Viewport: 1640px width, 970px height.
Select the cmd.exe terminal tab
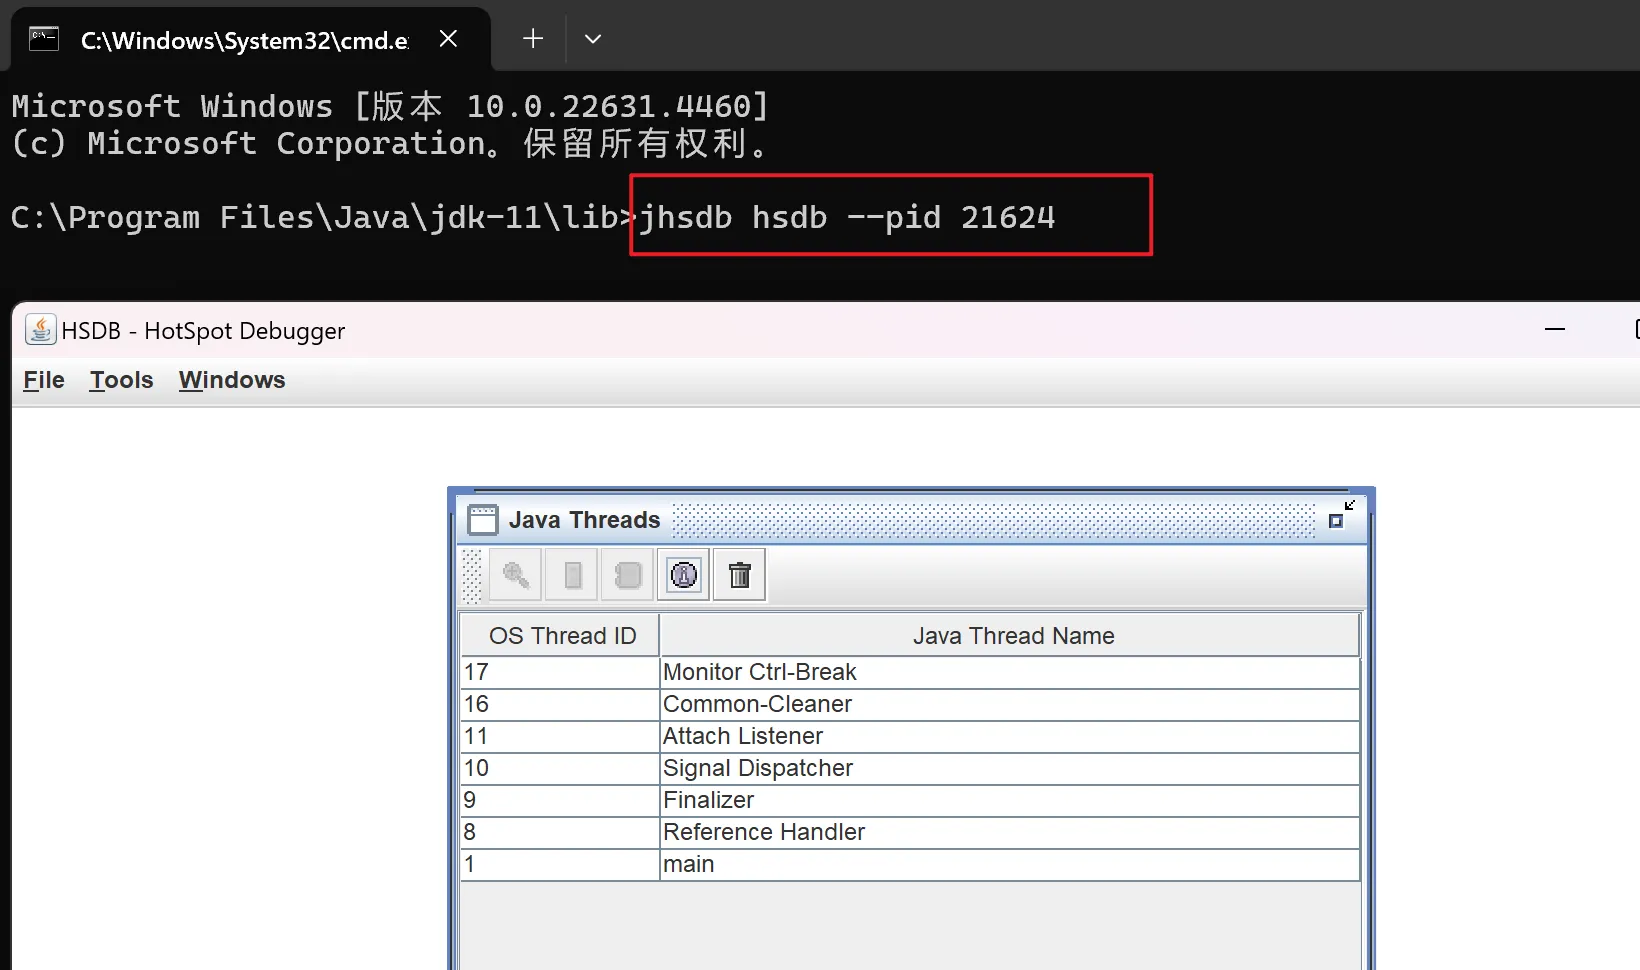pos(250,39)
